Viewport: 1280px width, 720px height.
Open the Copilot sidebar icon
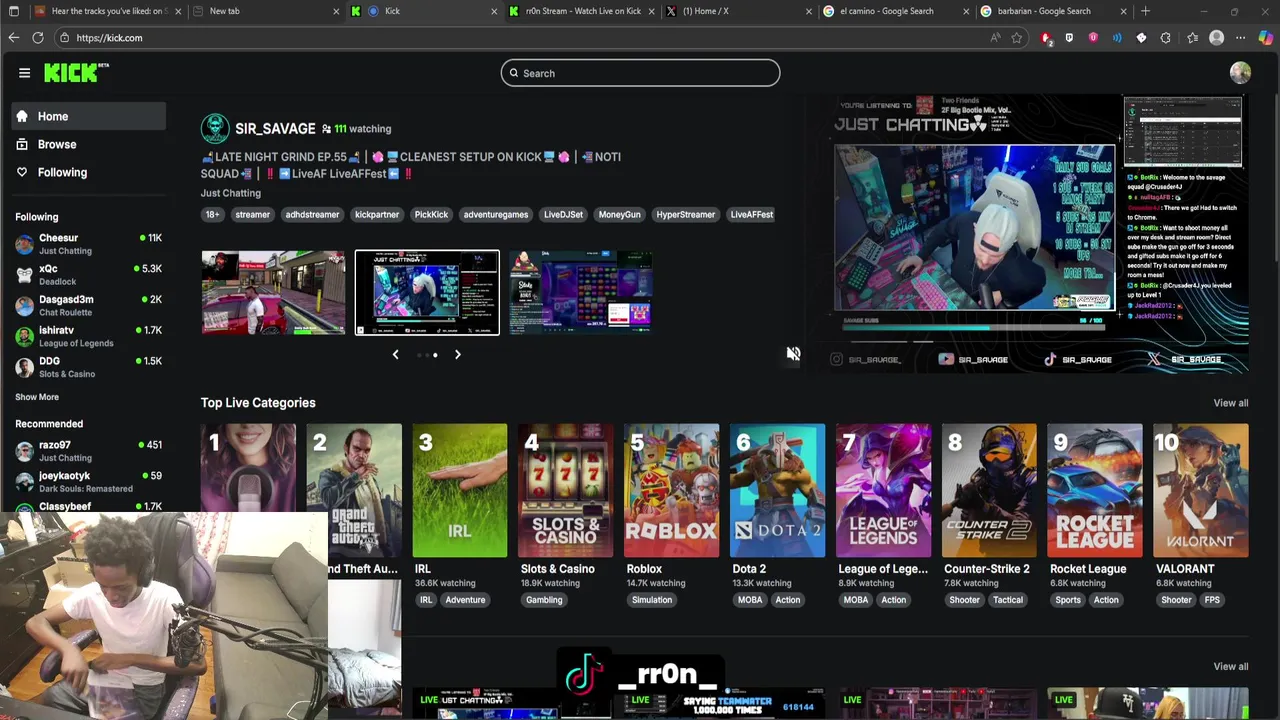coord(1265,38)
